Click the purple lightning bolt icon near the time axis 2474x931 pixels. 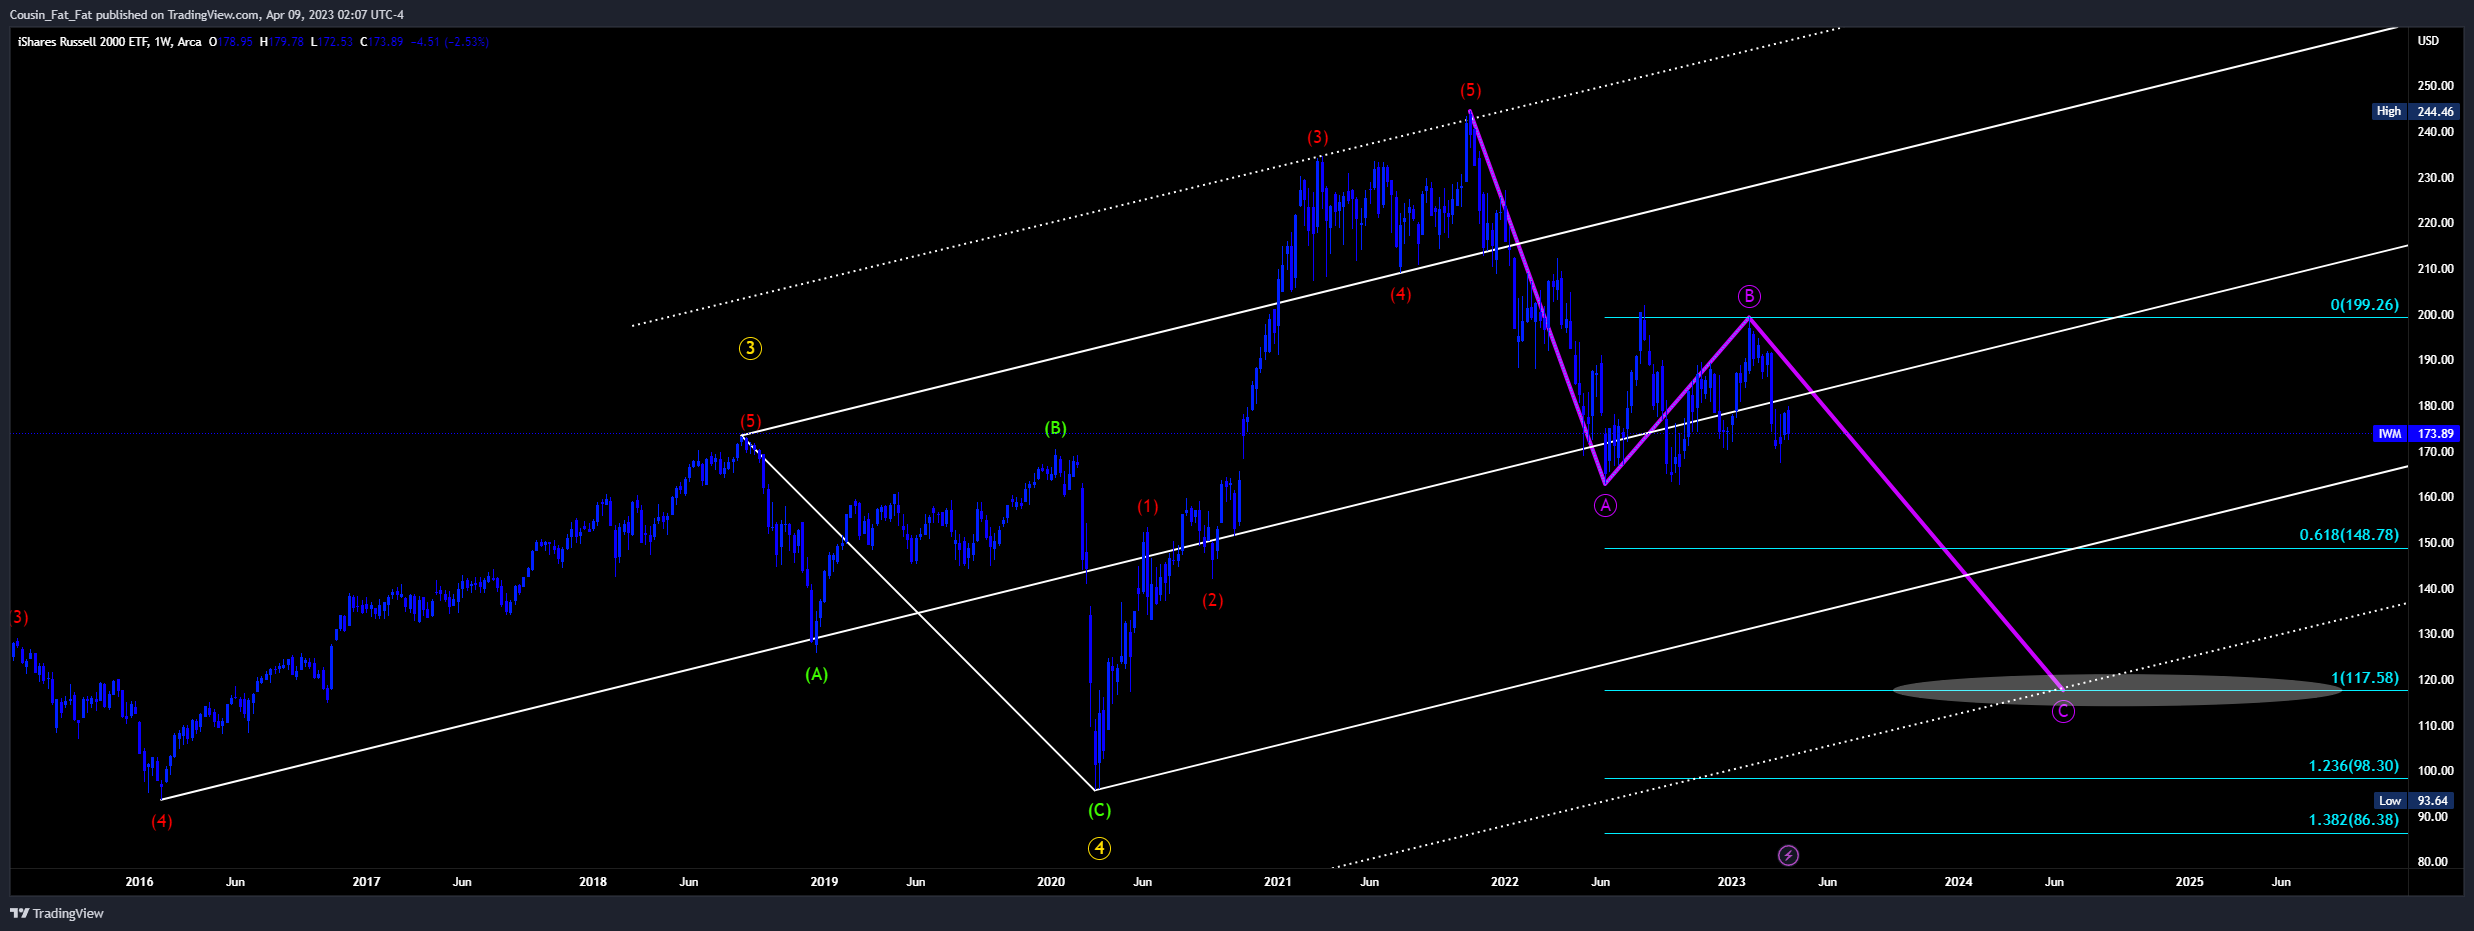tap(1788, 855)
